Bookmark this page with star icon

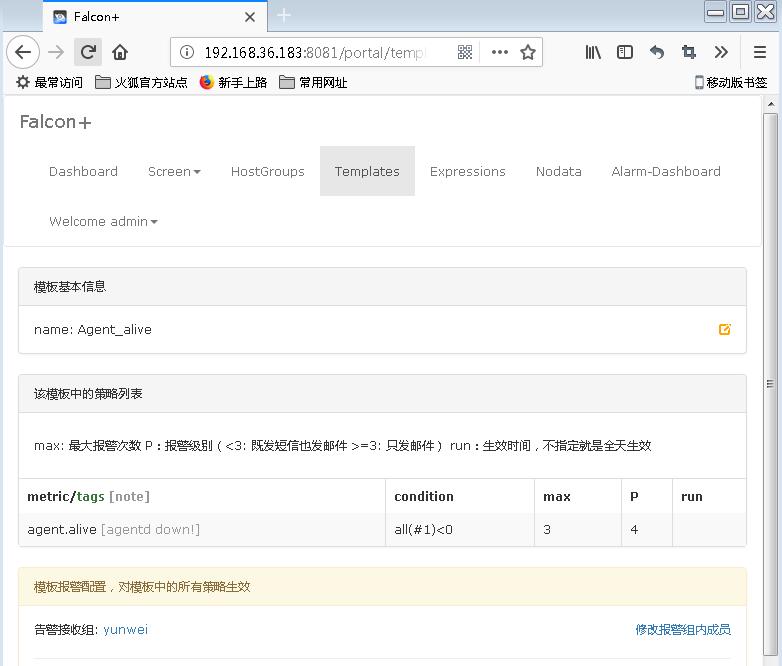528,52
